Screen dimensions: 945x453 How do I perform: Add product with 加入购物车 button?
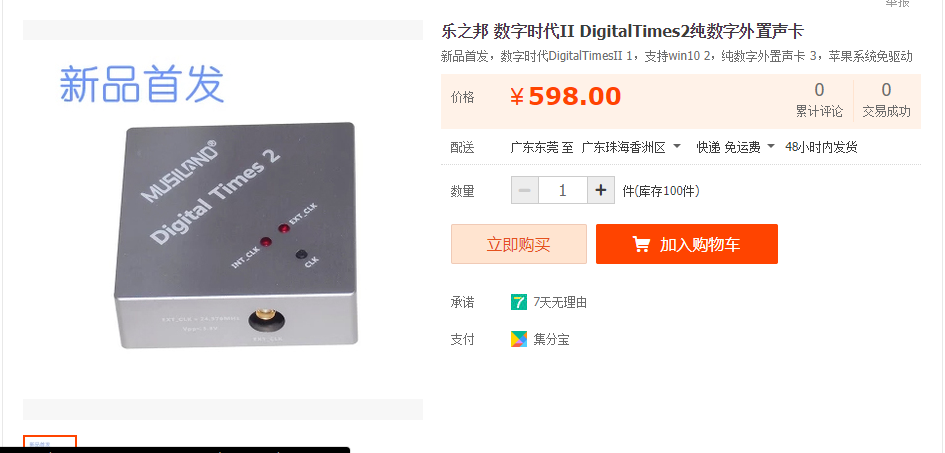(687, 244)
